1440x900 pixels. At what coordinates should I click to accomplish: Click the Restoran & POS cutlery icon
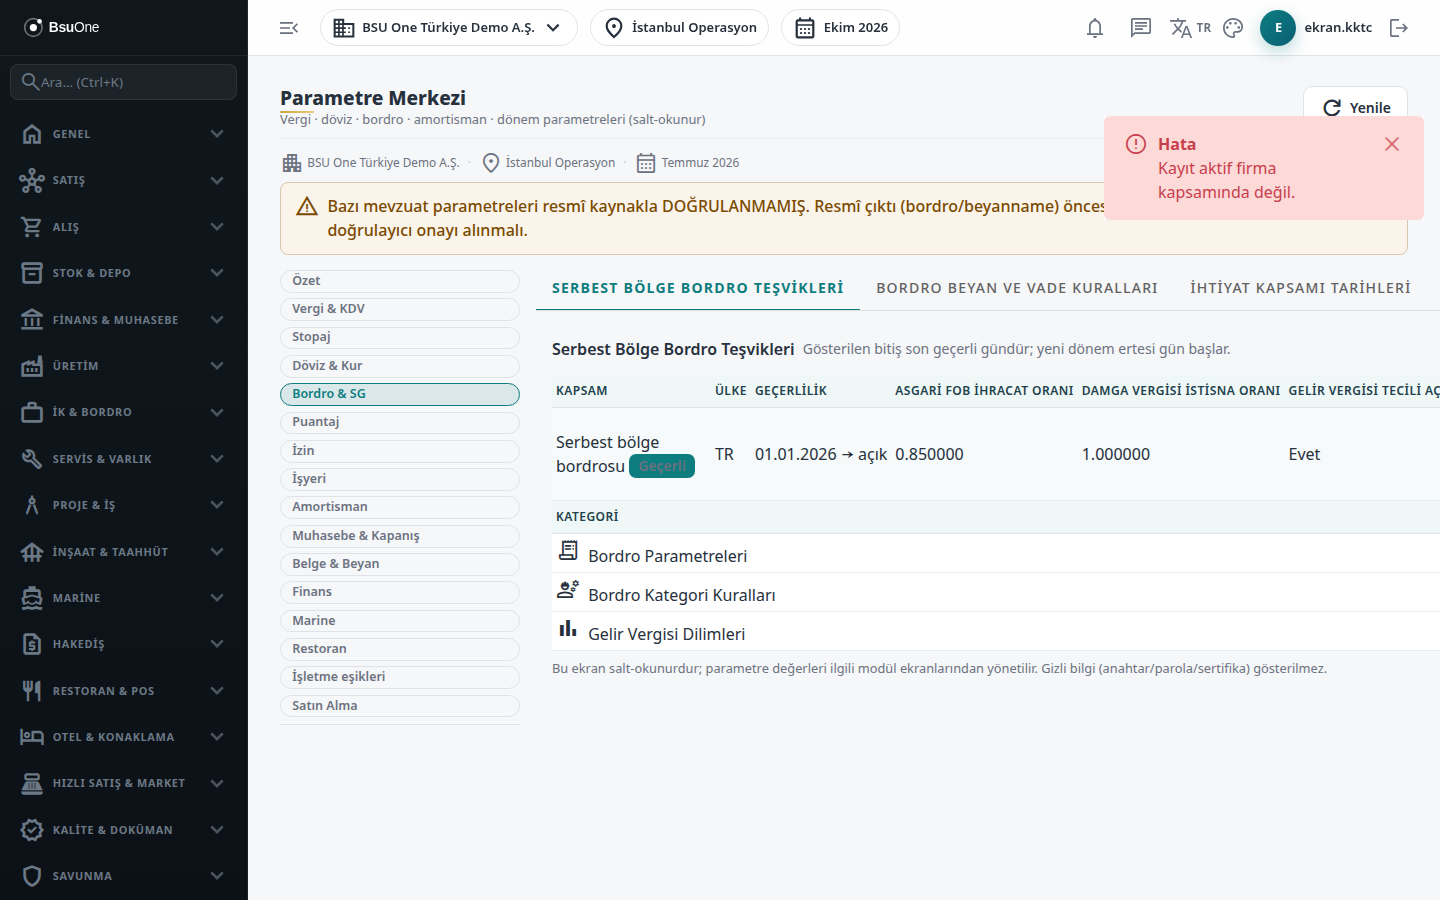(32, 691)
